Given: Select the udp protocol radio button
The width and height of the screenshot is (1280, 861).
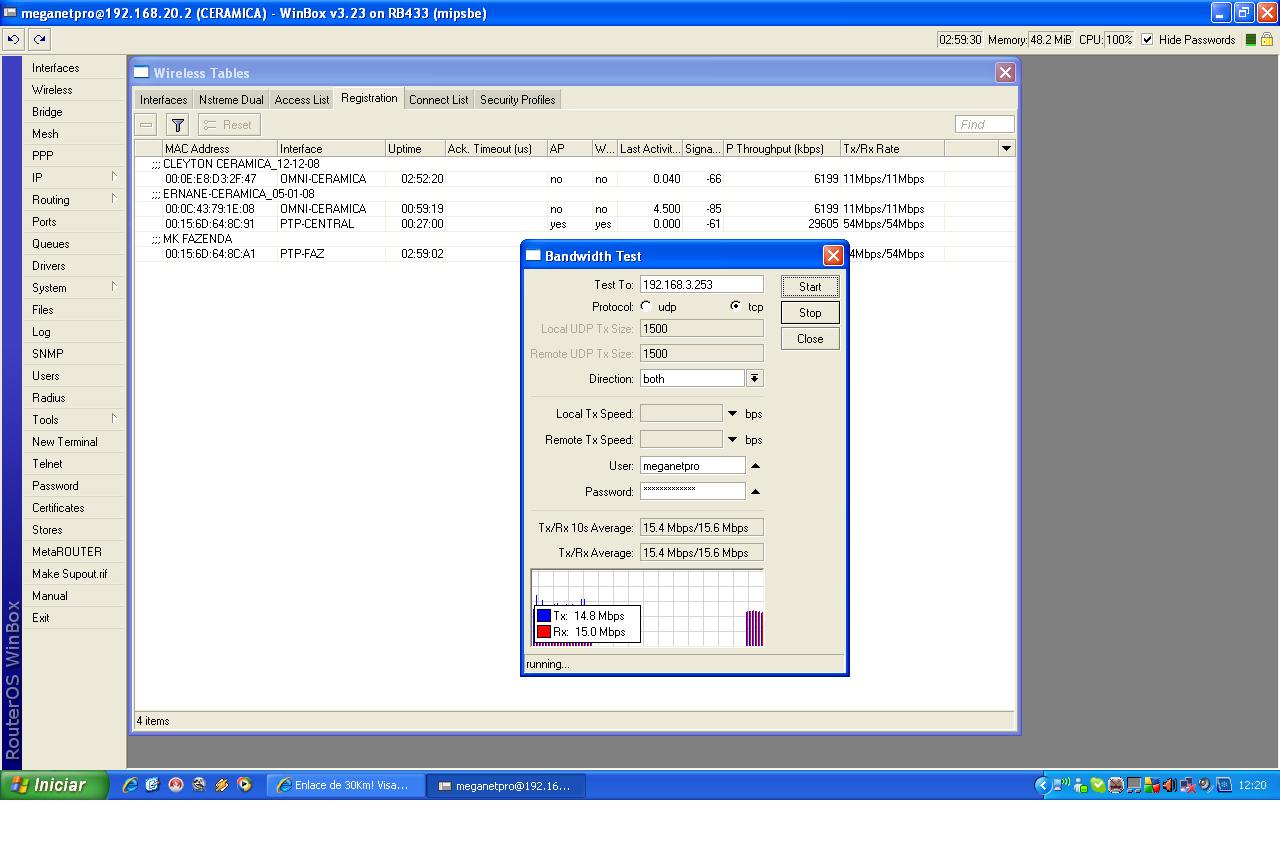Looking at the screenshot, I should [x=646, y=307].
